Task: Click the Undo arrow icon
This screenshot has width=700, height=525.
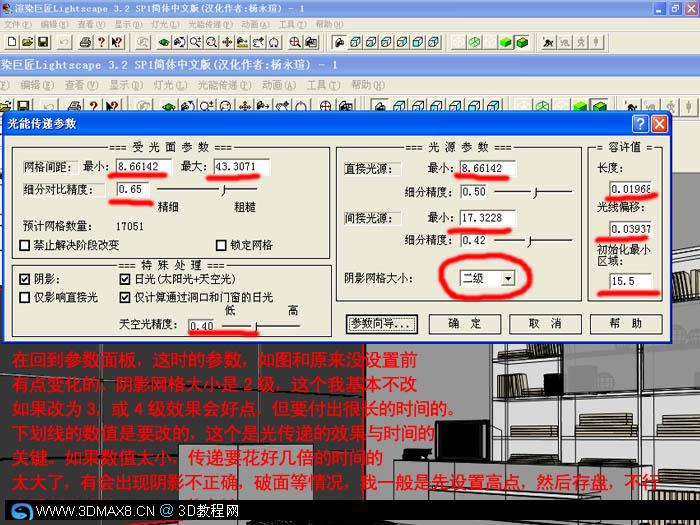Action: (x=64, y=42)
